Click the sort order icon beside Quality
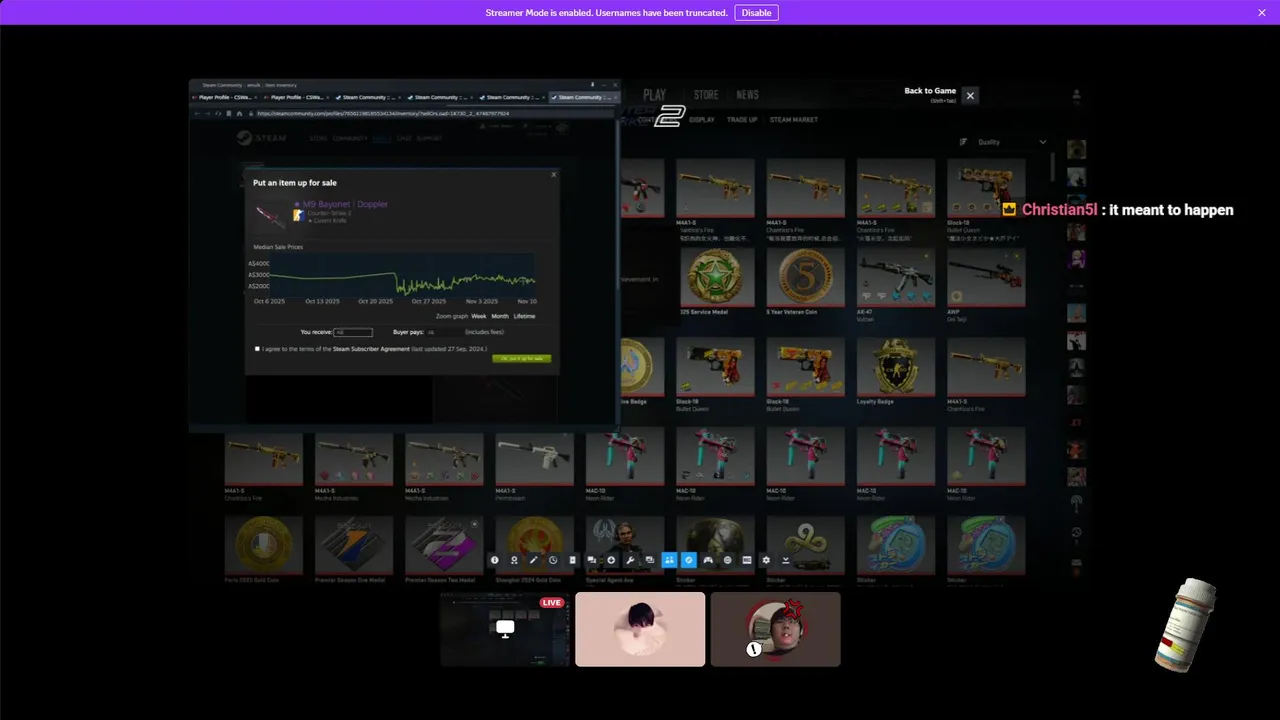 [963, 142]
